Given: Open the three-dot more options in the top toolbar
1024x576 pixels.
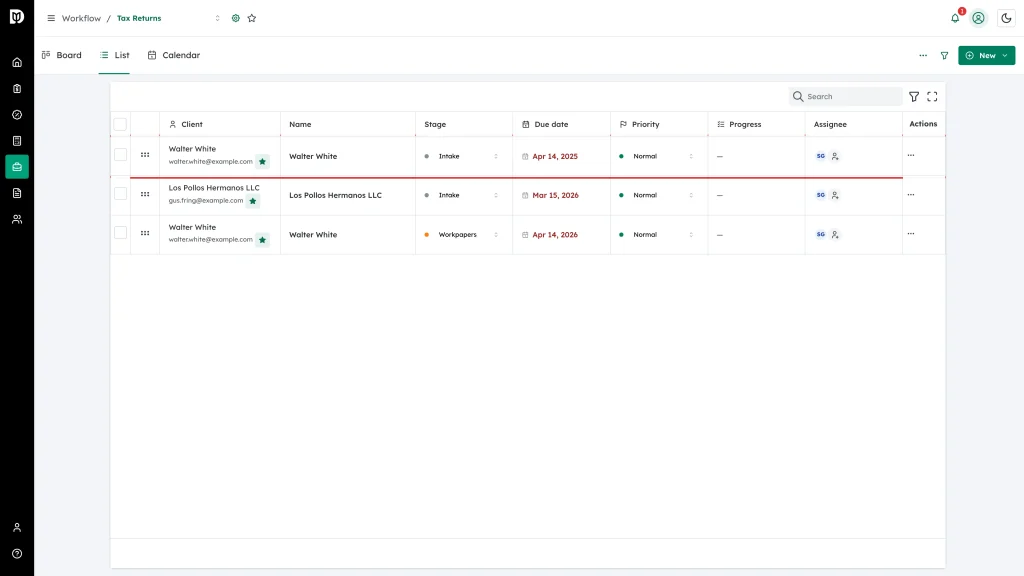Looking at the screenshot, I should [x=923, y=56].
